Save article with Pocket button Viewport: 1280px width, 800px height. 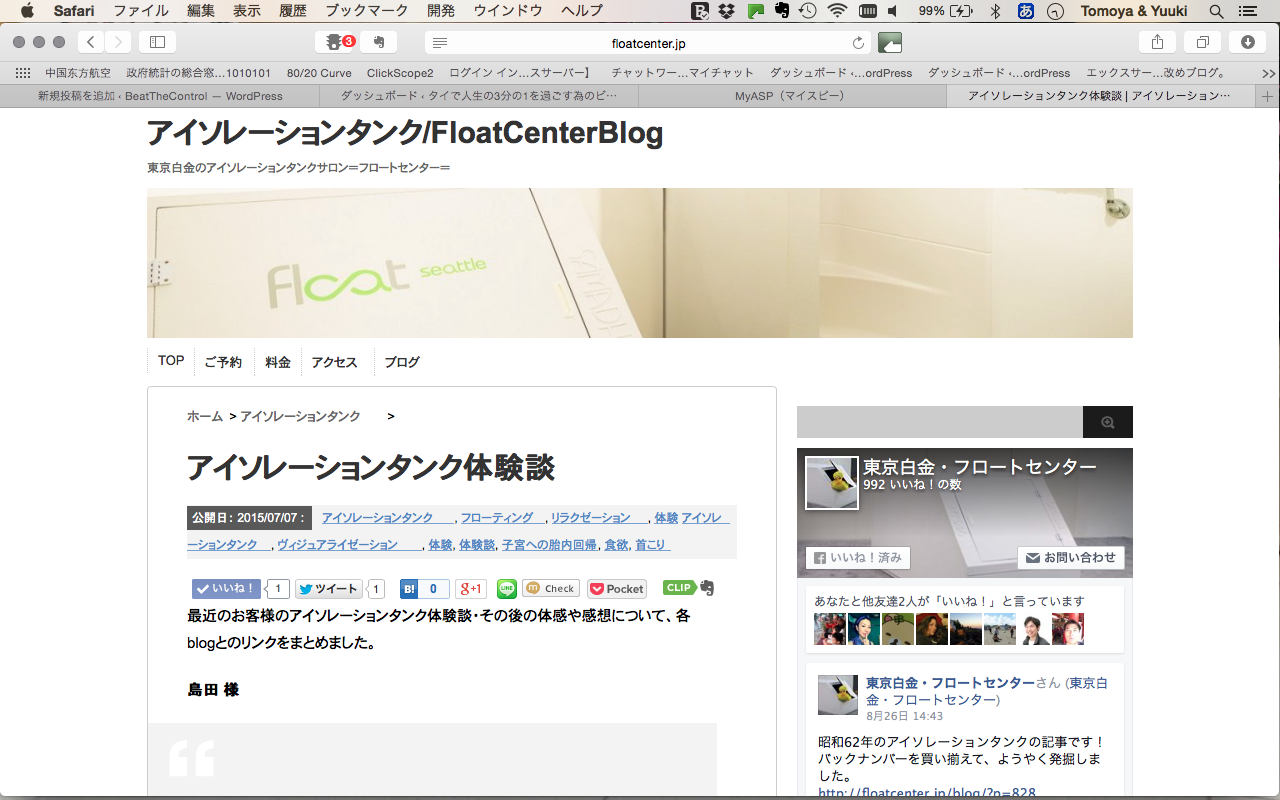(x=617, y=589)
